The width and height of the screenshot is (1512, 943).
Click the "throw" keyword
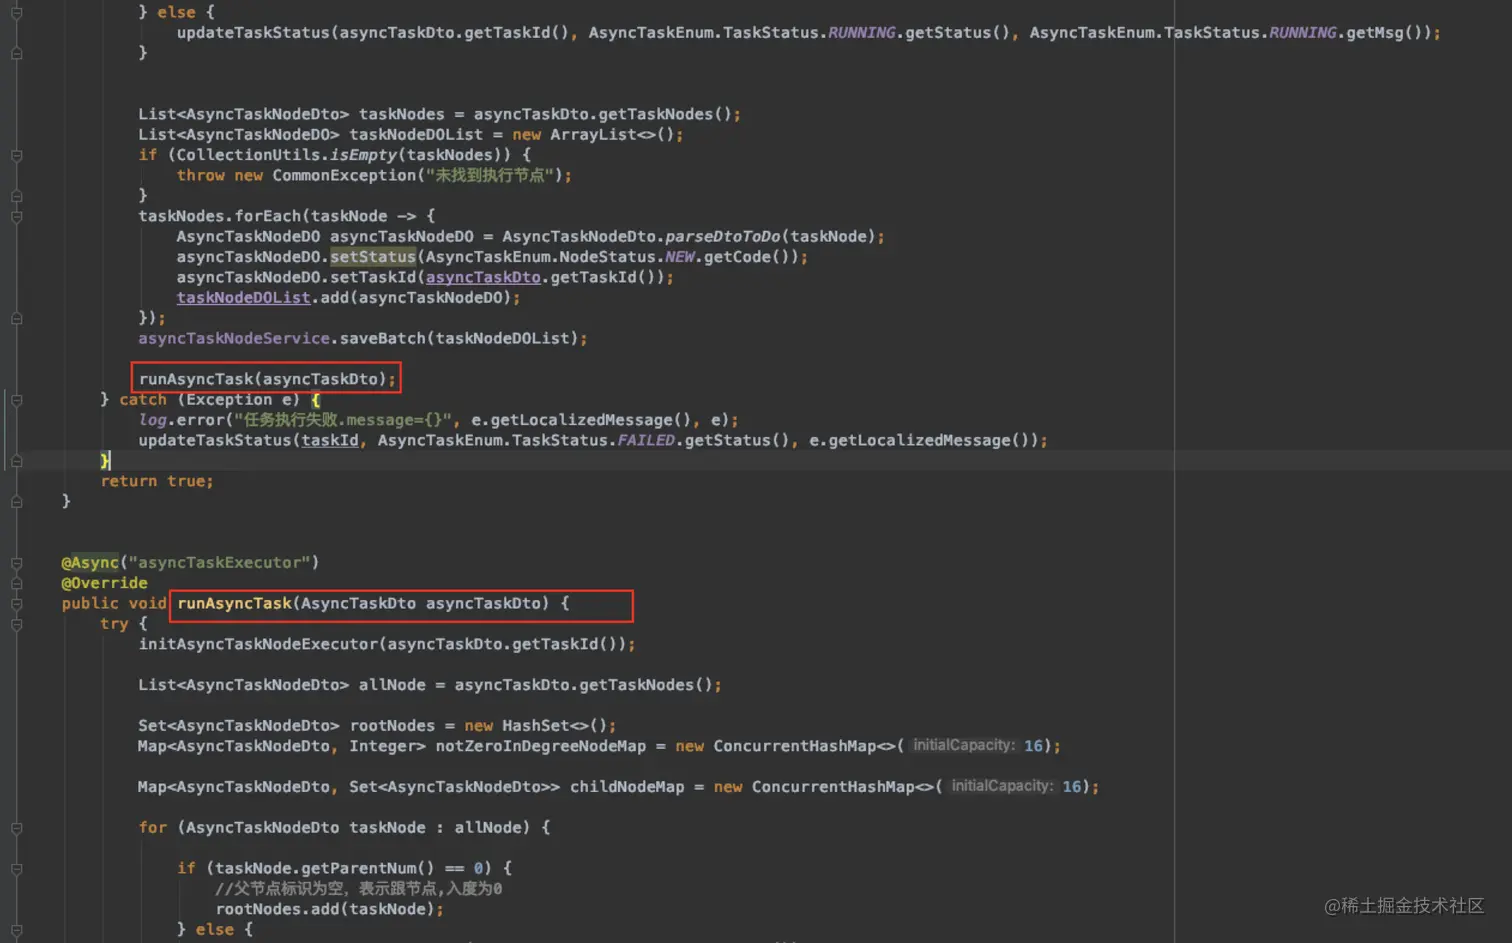tap(201, 175)
